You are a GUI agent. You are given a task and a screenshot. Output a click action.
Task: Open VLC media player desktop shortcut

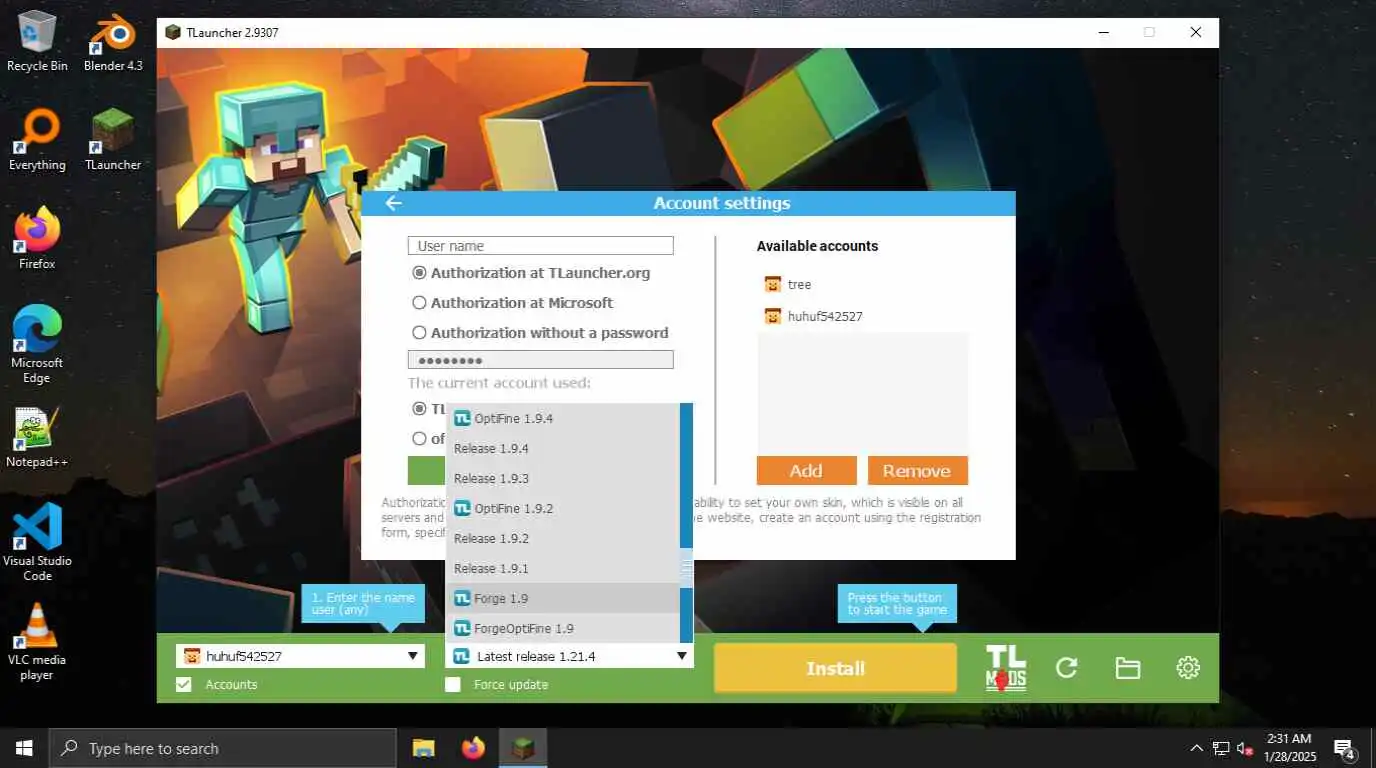click(38, 642)
